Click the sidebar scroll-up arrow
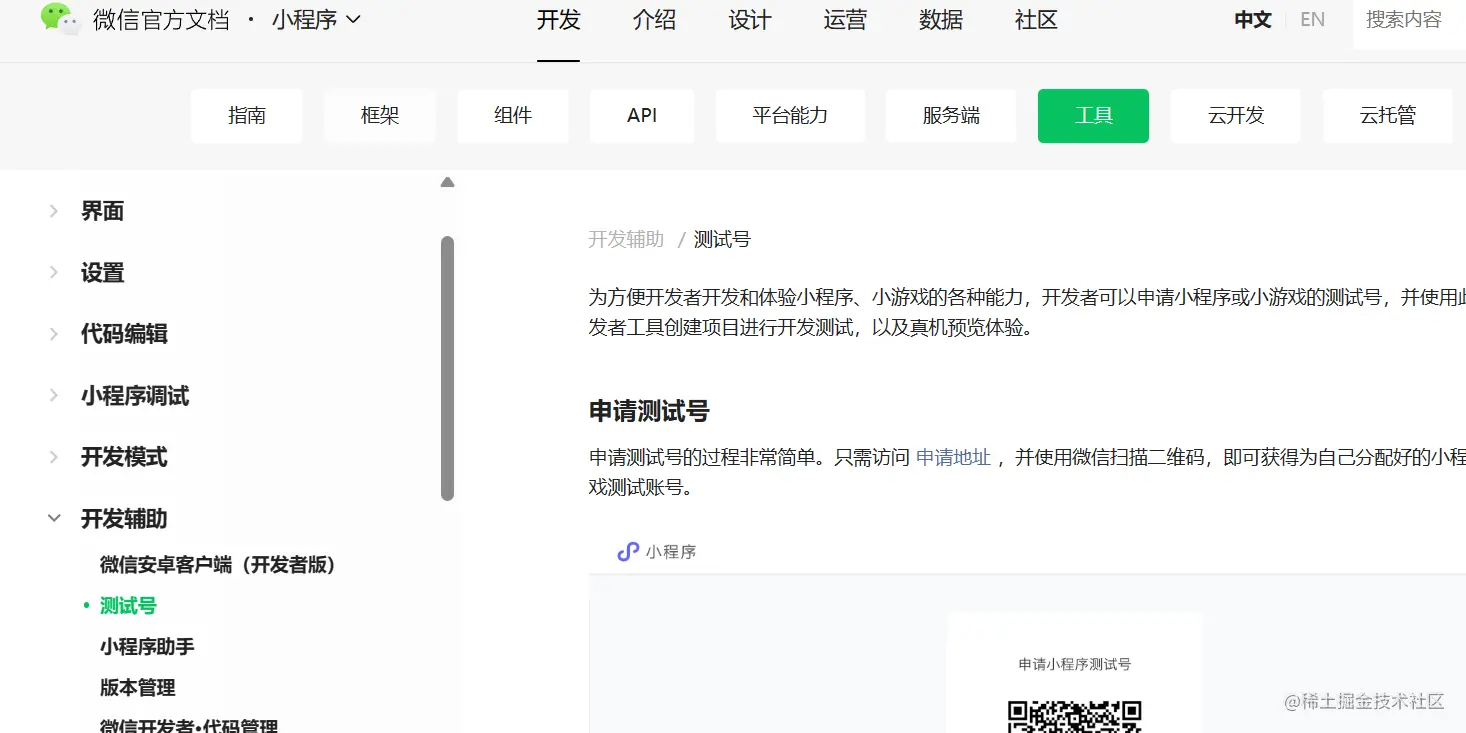The image size is (1466, 733). point(447,182)
